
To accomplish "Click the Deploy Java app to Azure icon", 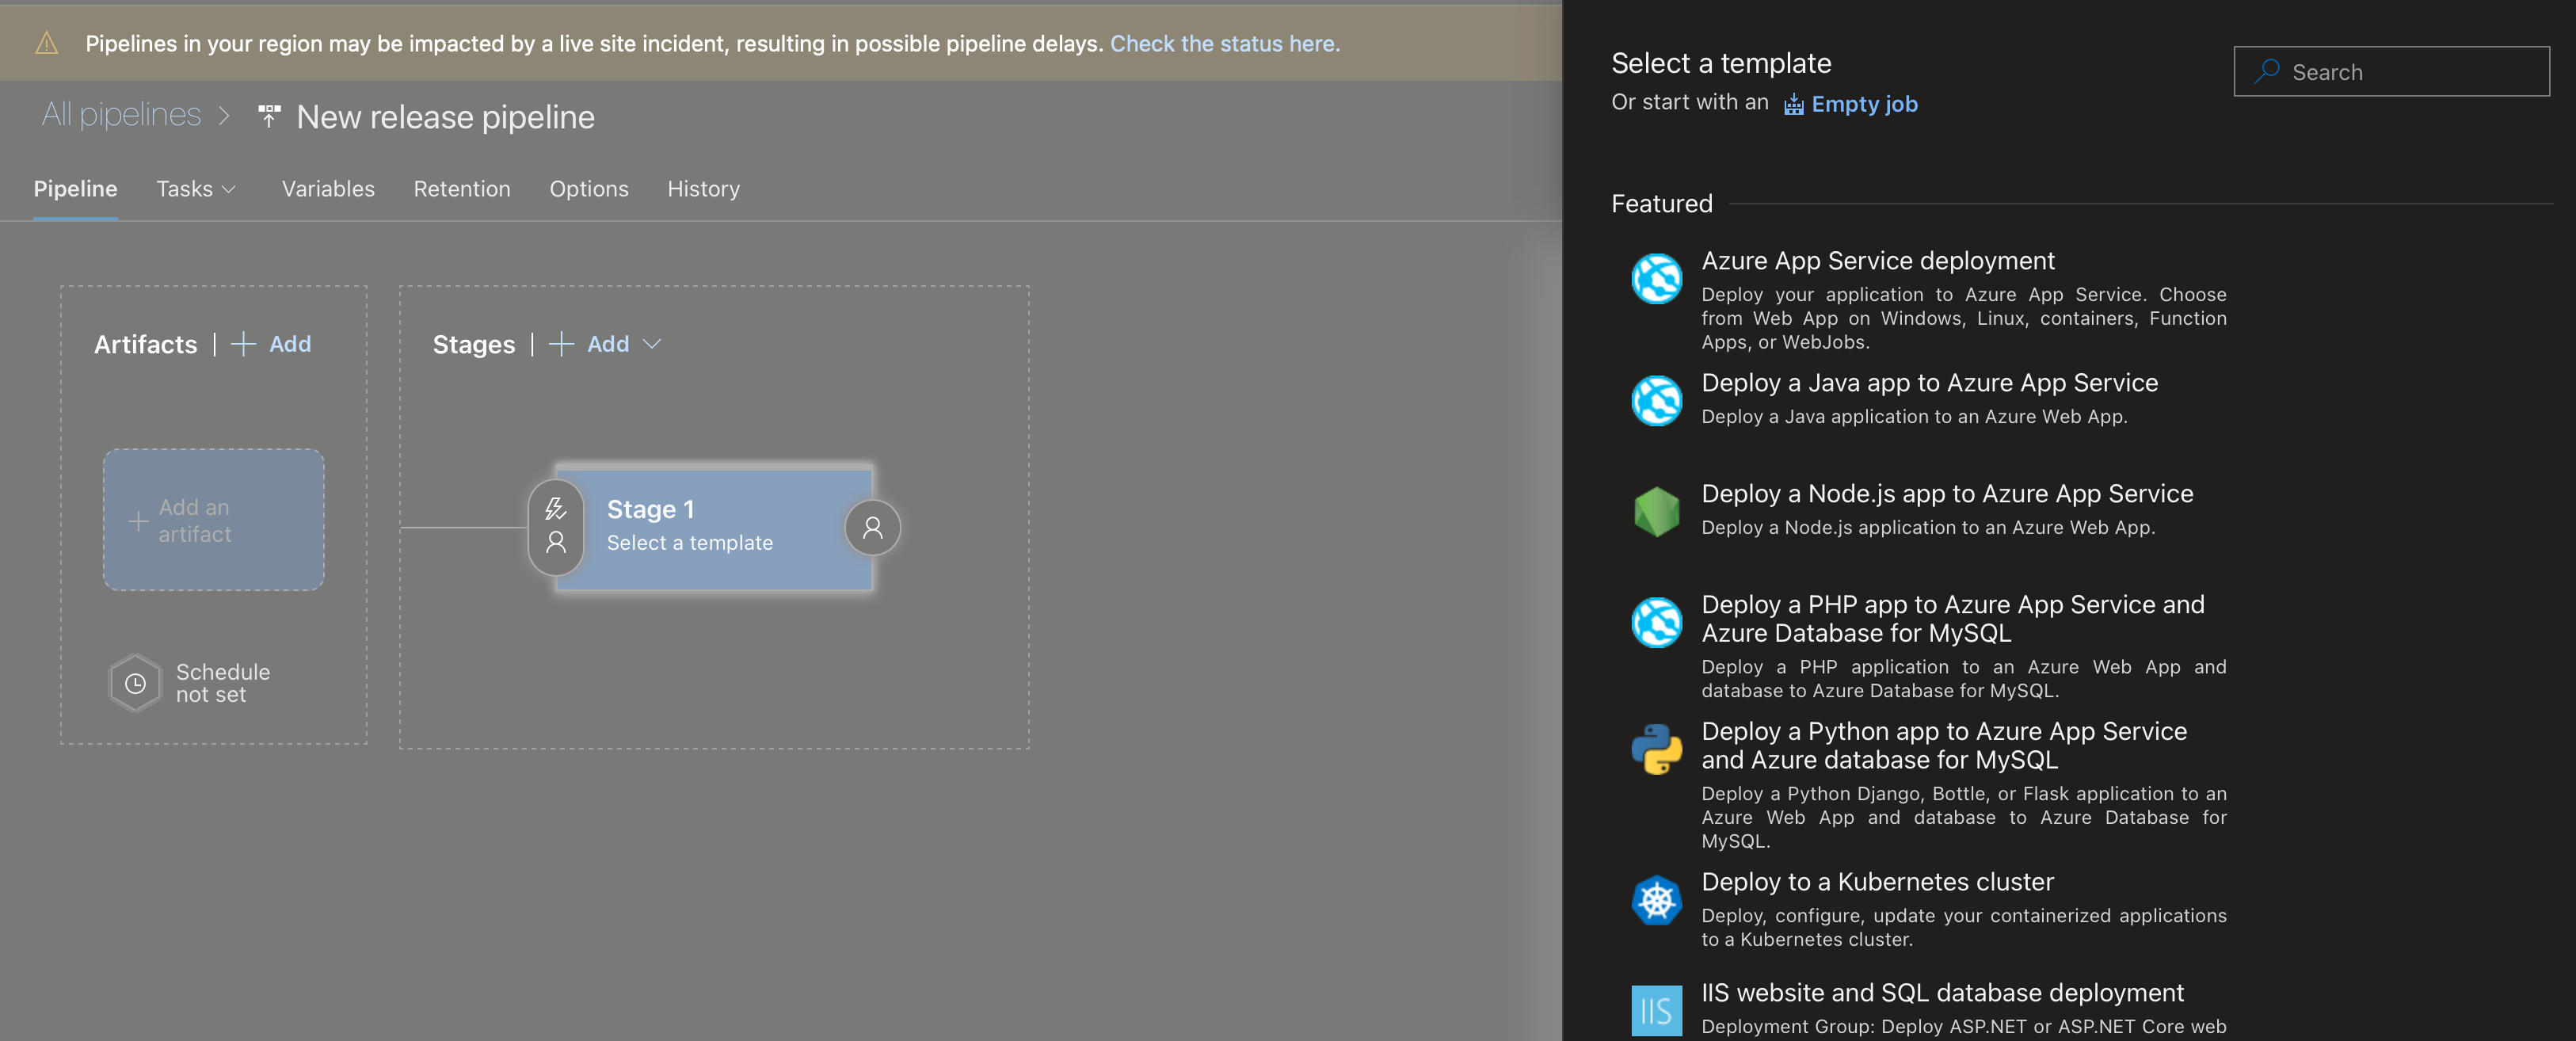I will pos(1656,399).
